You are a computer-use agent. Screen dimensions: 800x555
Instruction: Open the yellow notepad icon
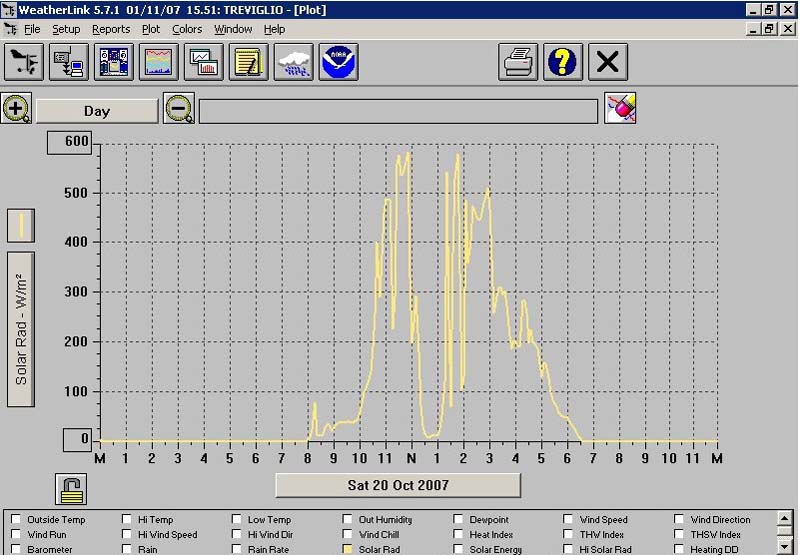click(x=248, y=62)
